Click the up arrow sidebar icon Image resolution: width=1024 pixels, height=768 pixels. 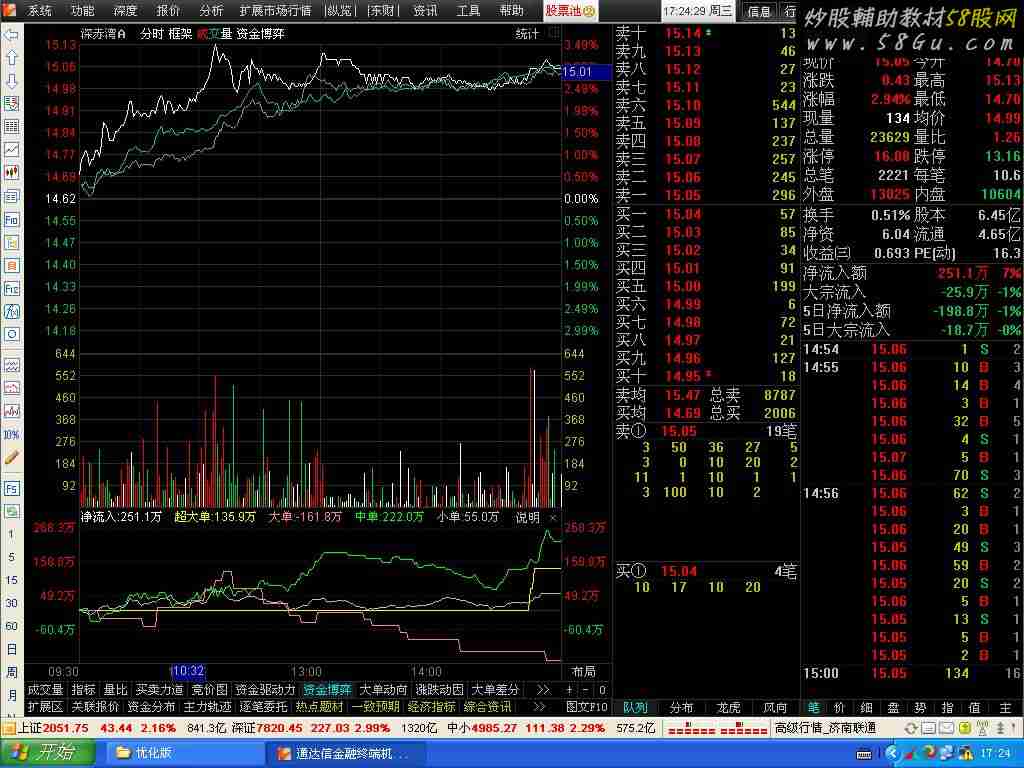(x=12, y=58)
